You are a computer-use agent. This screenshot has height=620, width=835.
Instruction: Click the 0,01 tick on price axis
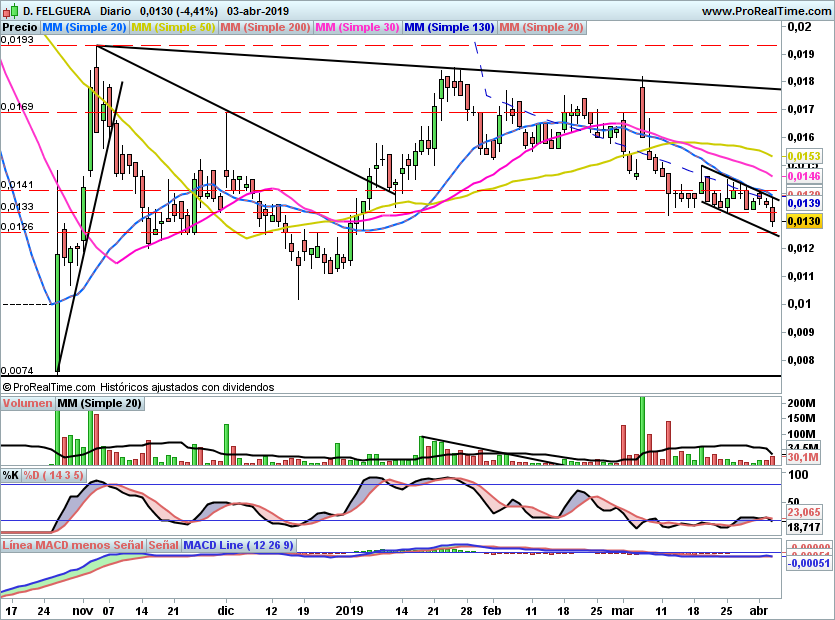coord(800,304)
